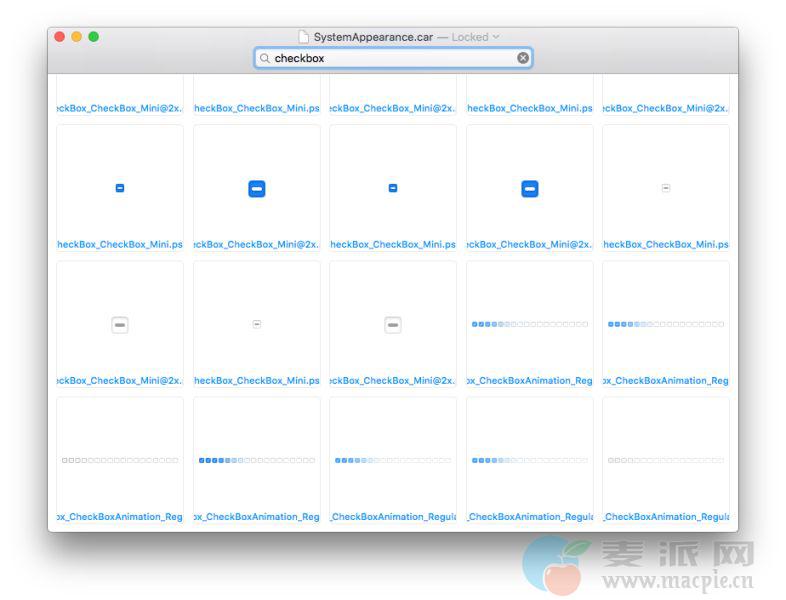Select small blue mixed checkbox in second row, third column
The width and height of the screenshot is (786, 600).
click(x=393, y=188)
